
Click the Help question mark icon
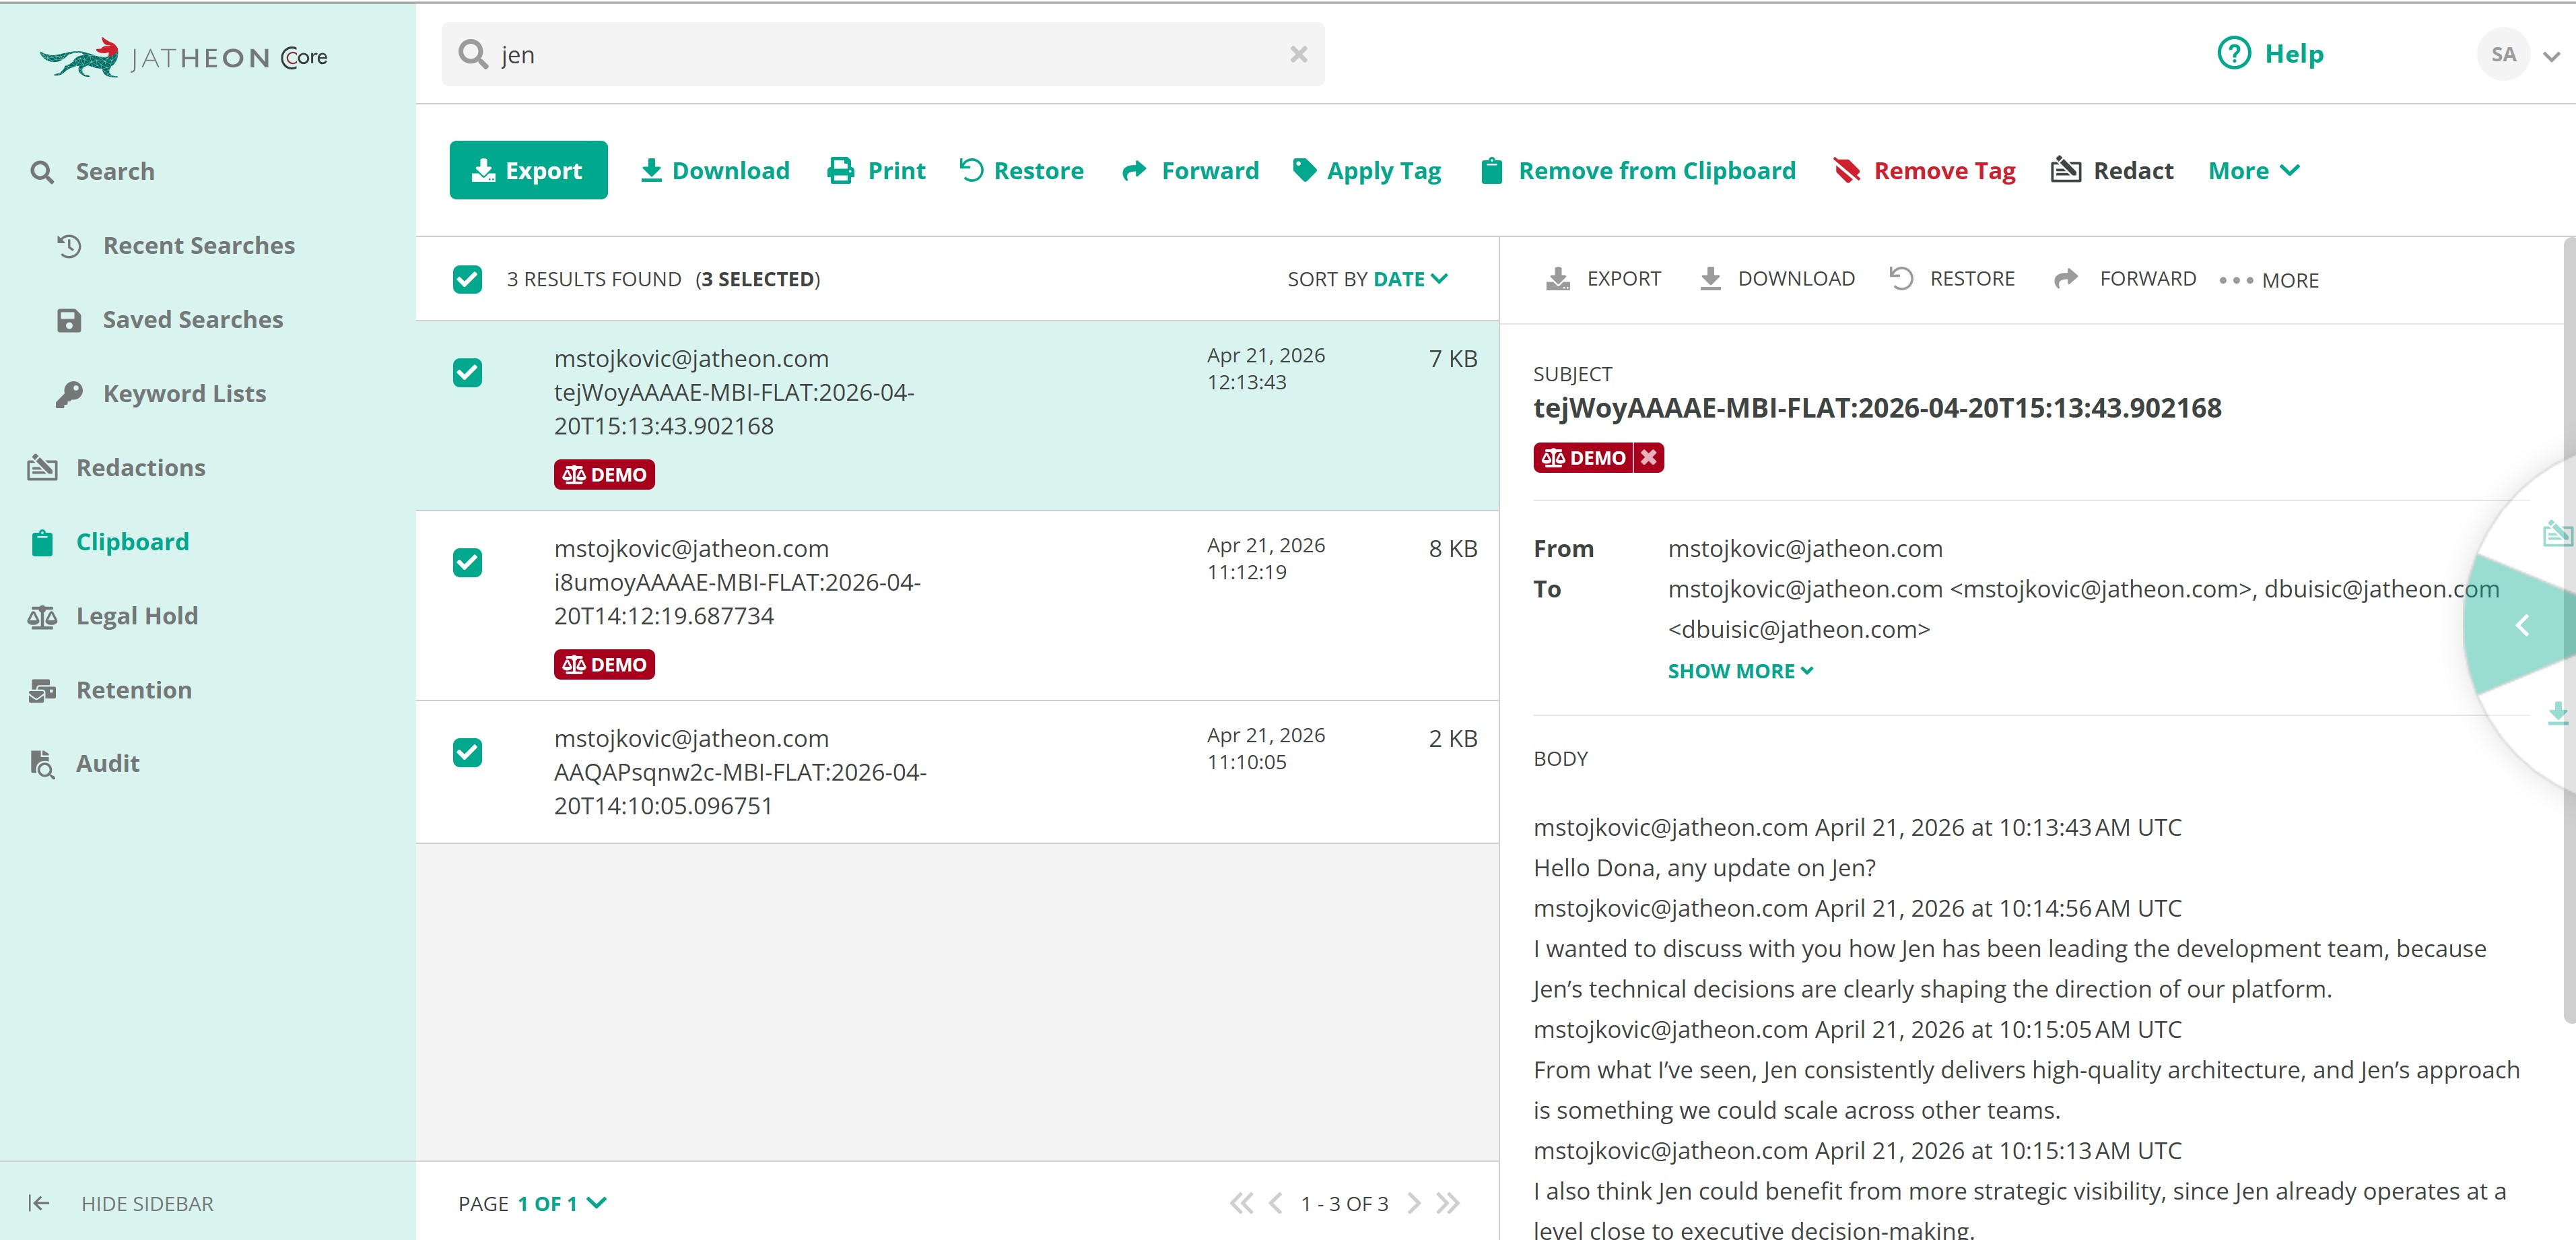click(x=2233, y=54)
